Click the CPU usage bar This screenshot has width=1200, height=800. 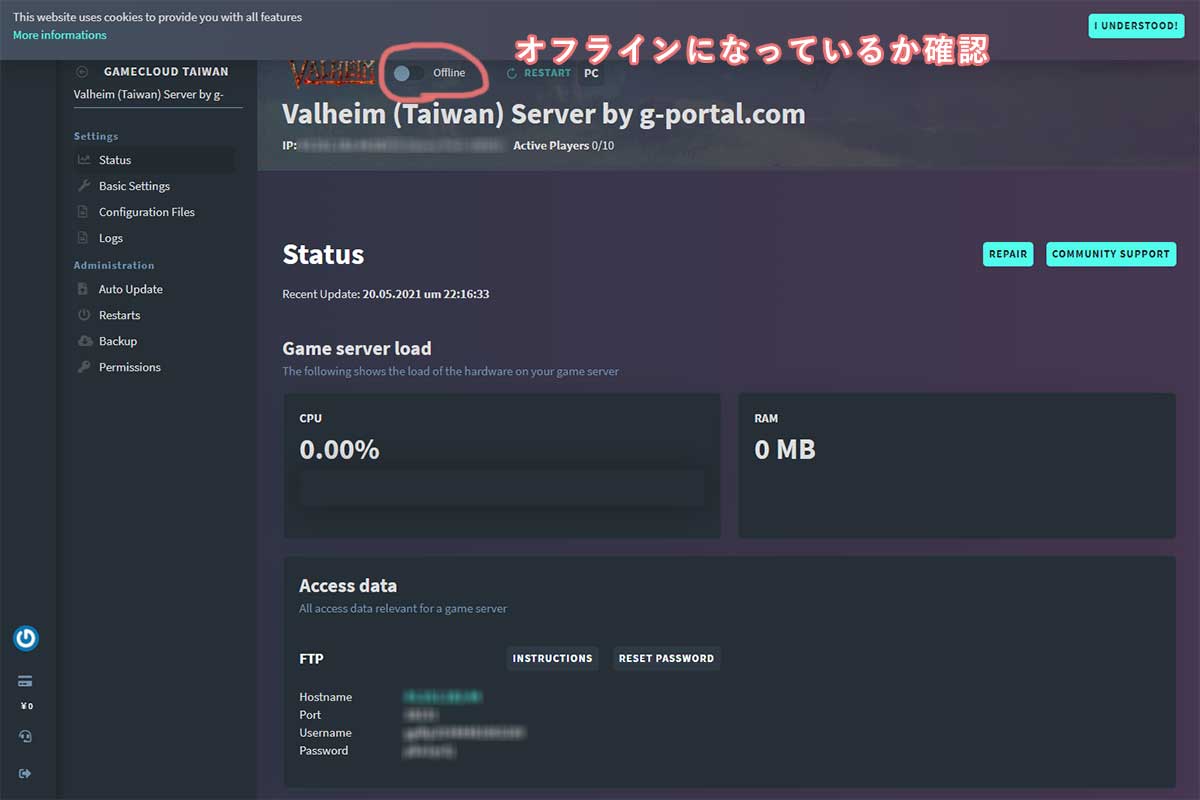(502, 490)
